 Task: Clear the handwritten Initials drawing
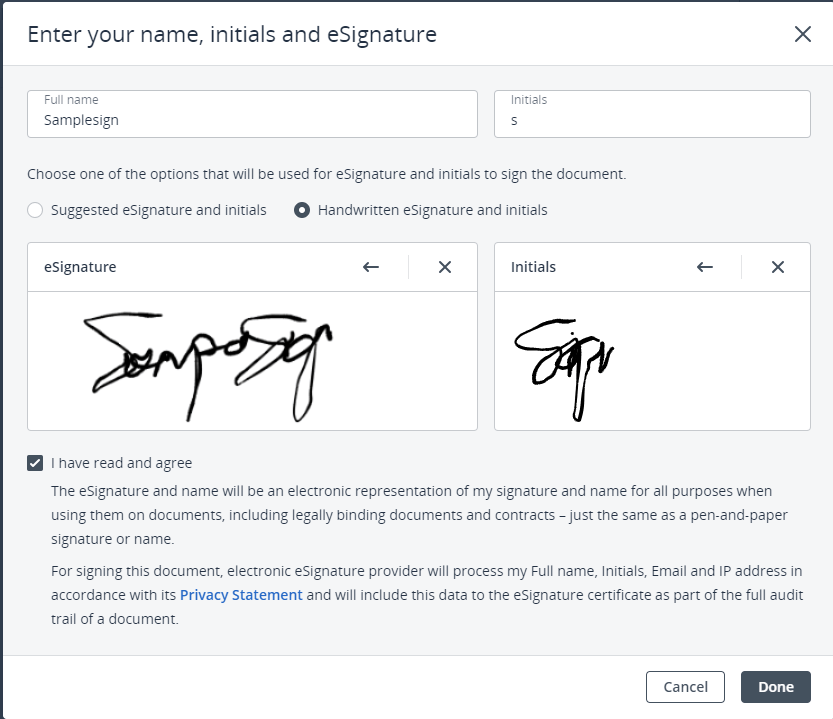(x=778, y=267)
